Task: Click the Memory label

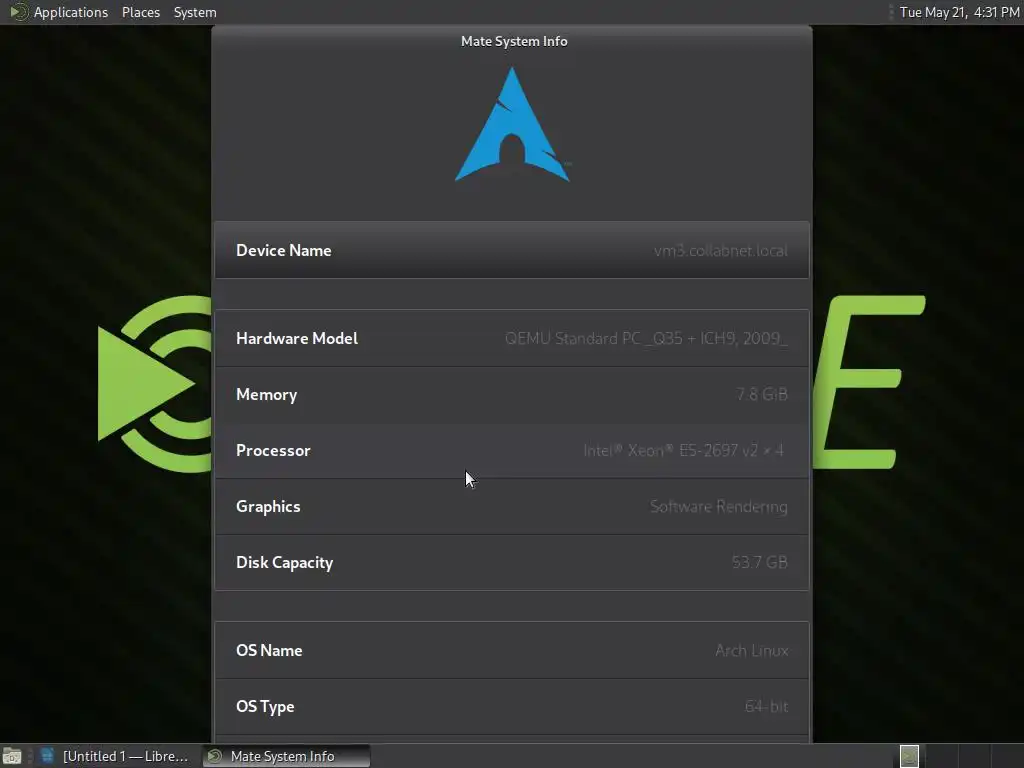Action: (266, 394)
